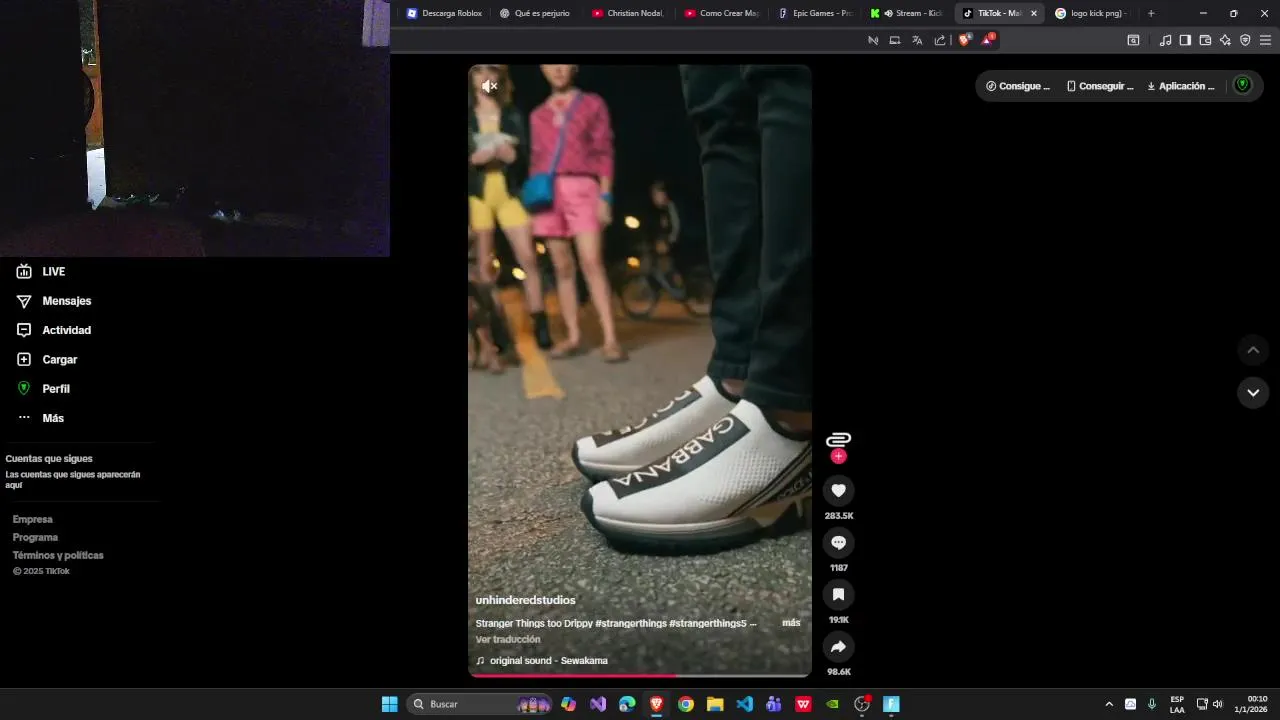Open Leo AI sparkle icon
The image size is (1280, 720).
(1225, 40)
